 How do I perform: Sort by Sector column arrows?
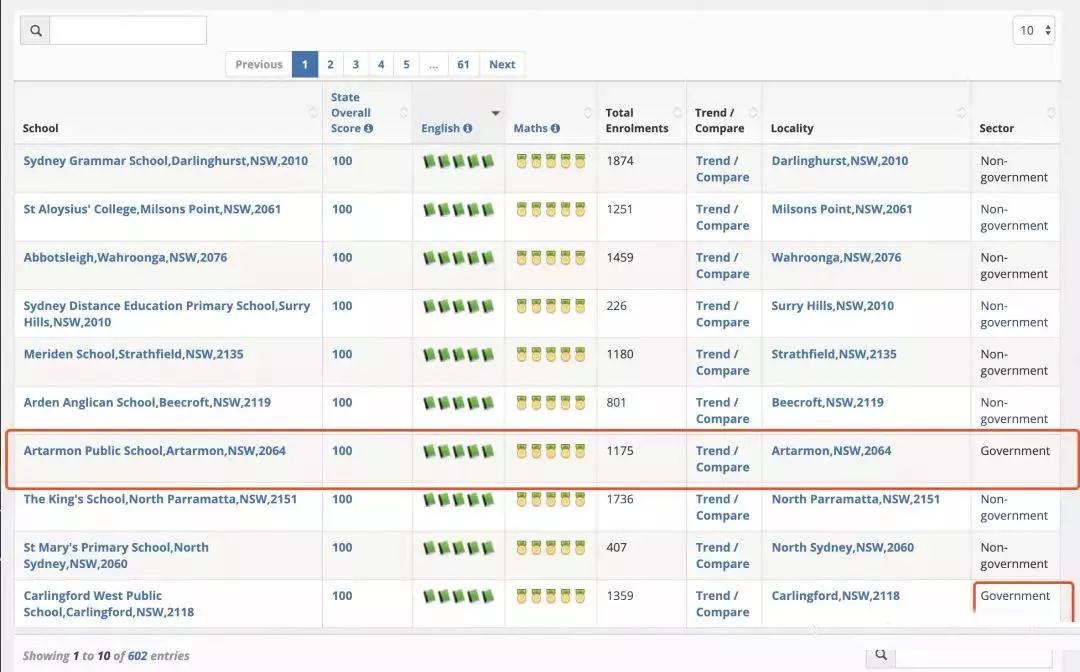pyautogui.click(x=1051, y=113)
